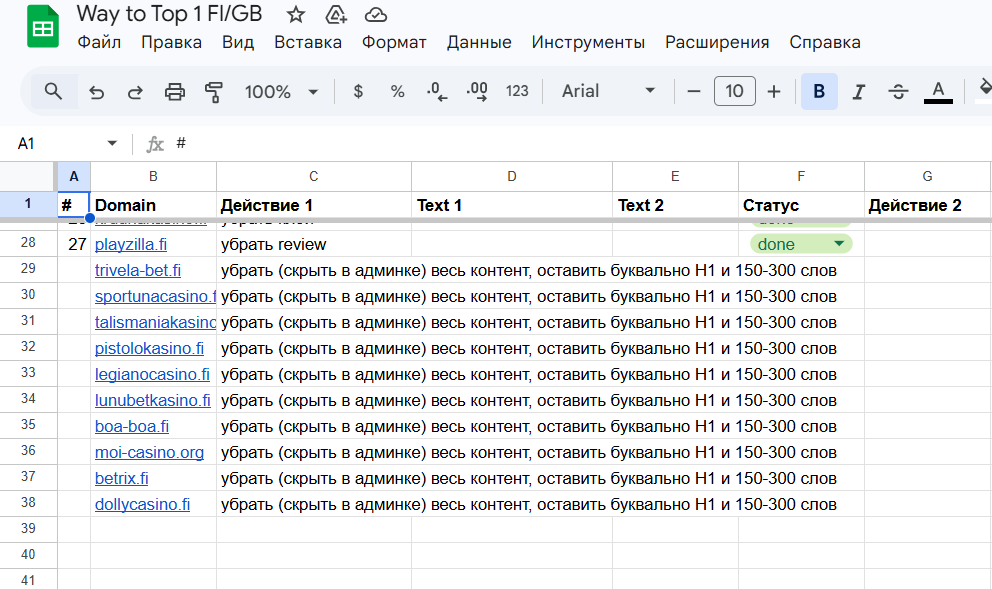Toggle bold formatting button
The image size is (992, 589).
tap(819, 92)
